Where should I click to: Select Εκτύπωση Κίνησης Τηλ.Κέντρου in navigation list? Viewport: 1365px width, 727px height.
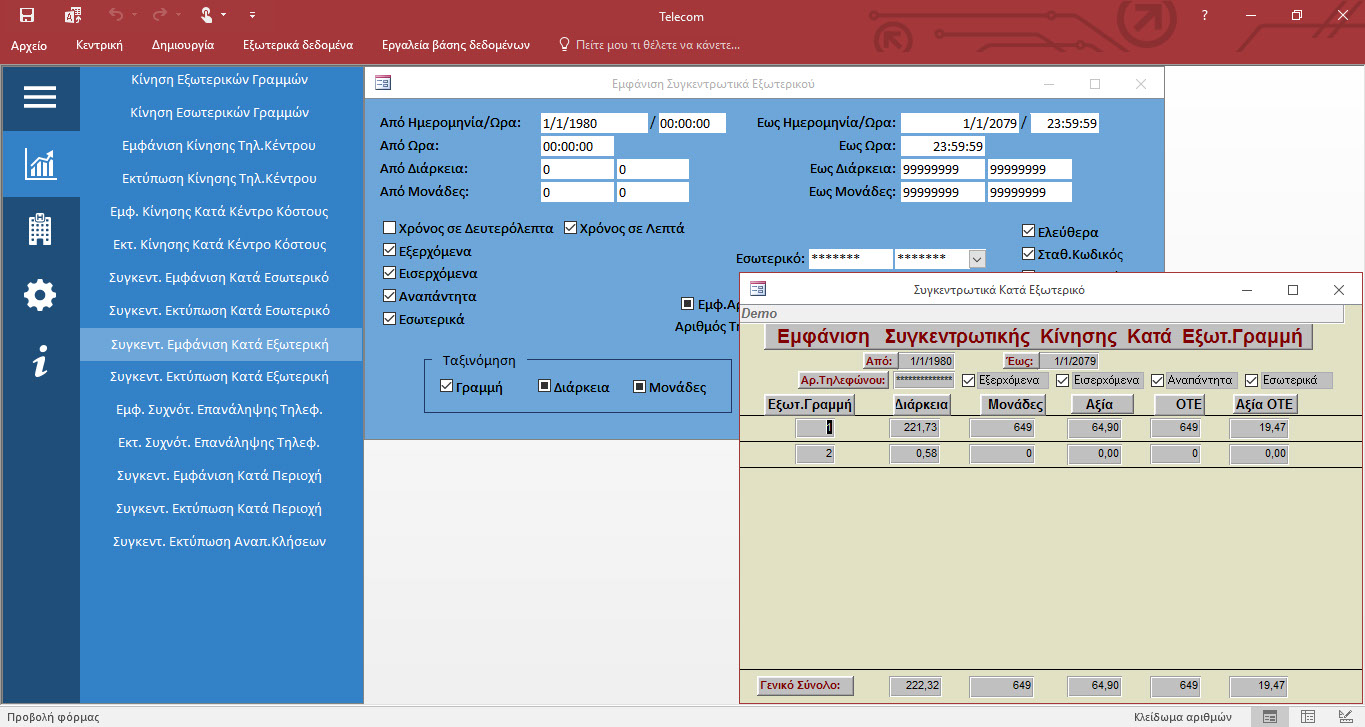point(219,178)
